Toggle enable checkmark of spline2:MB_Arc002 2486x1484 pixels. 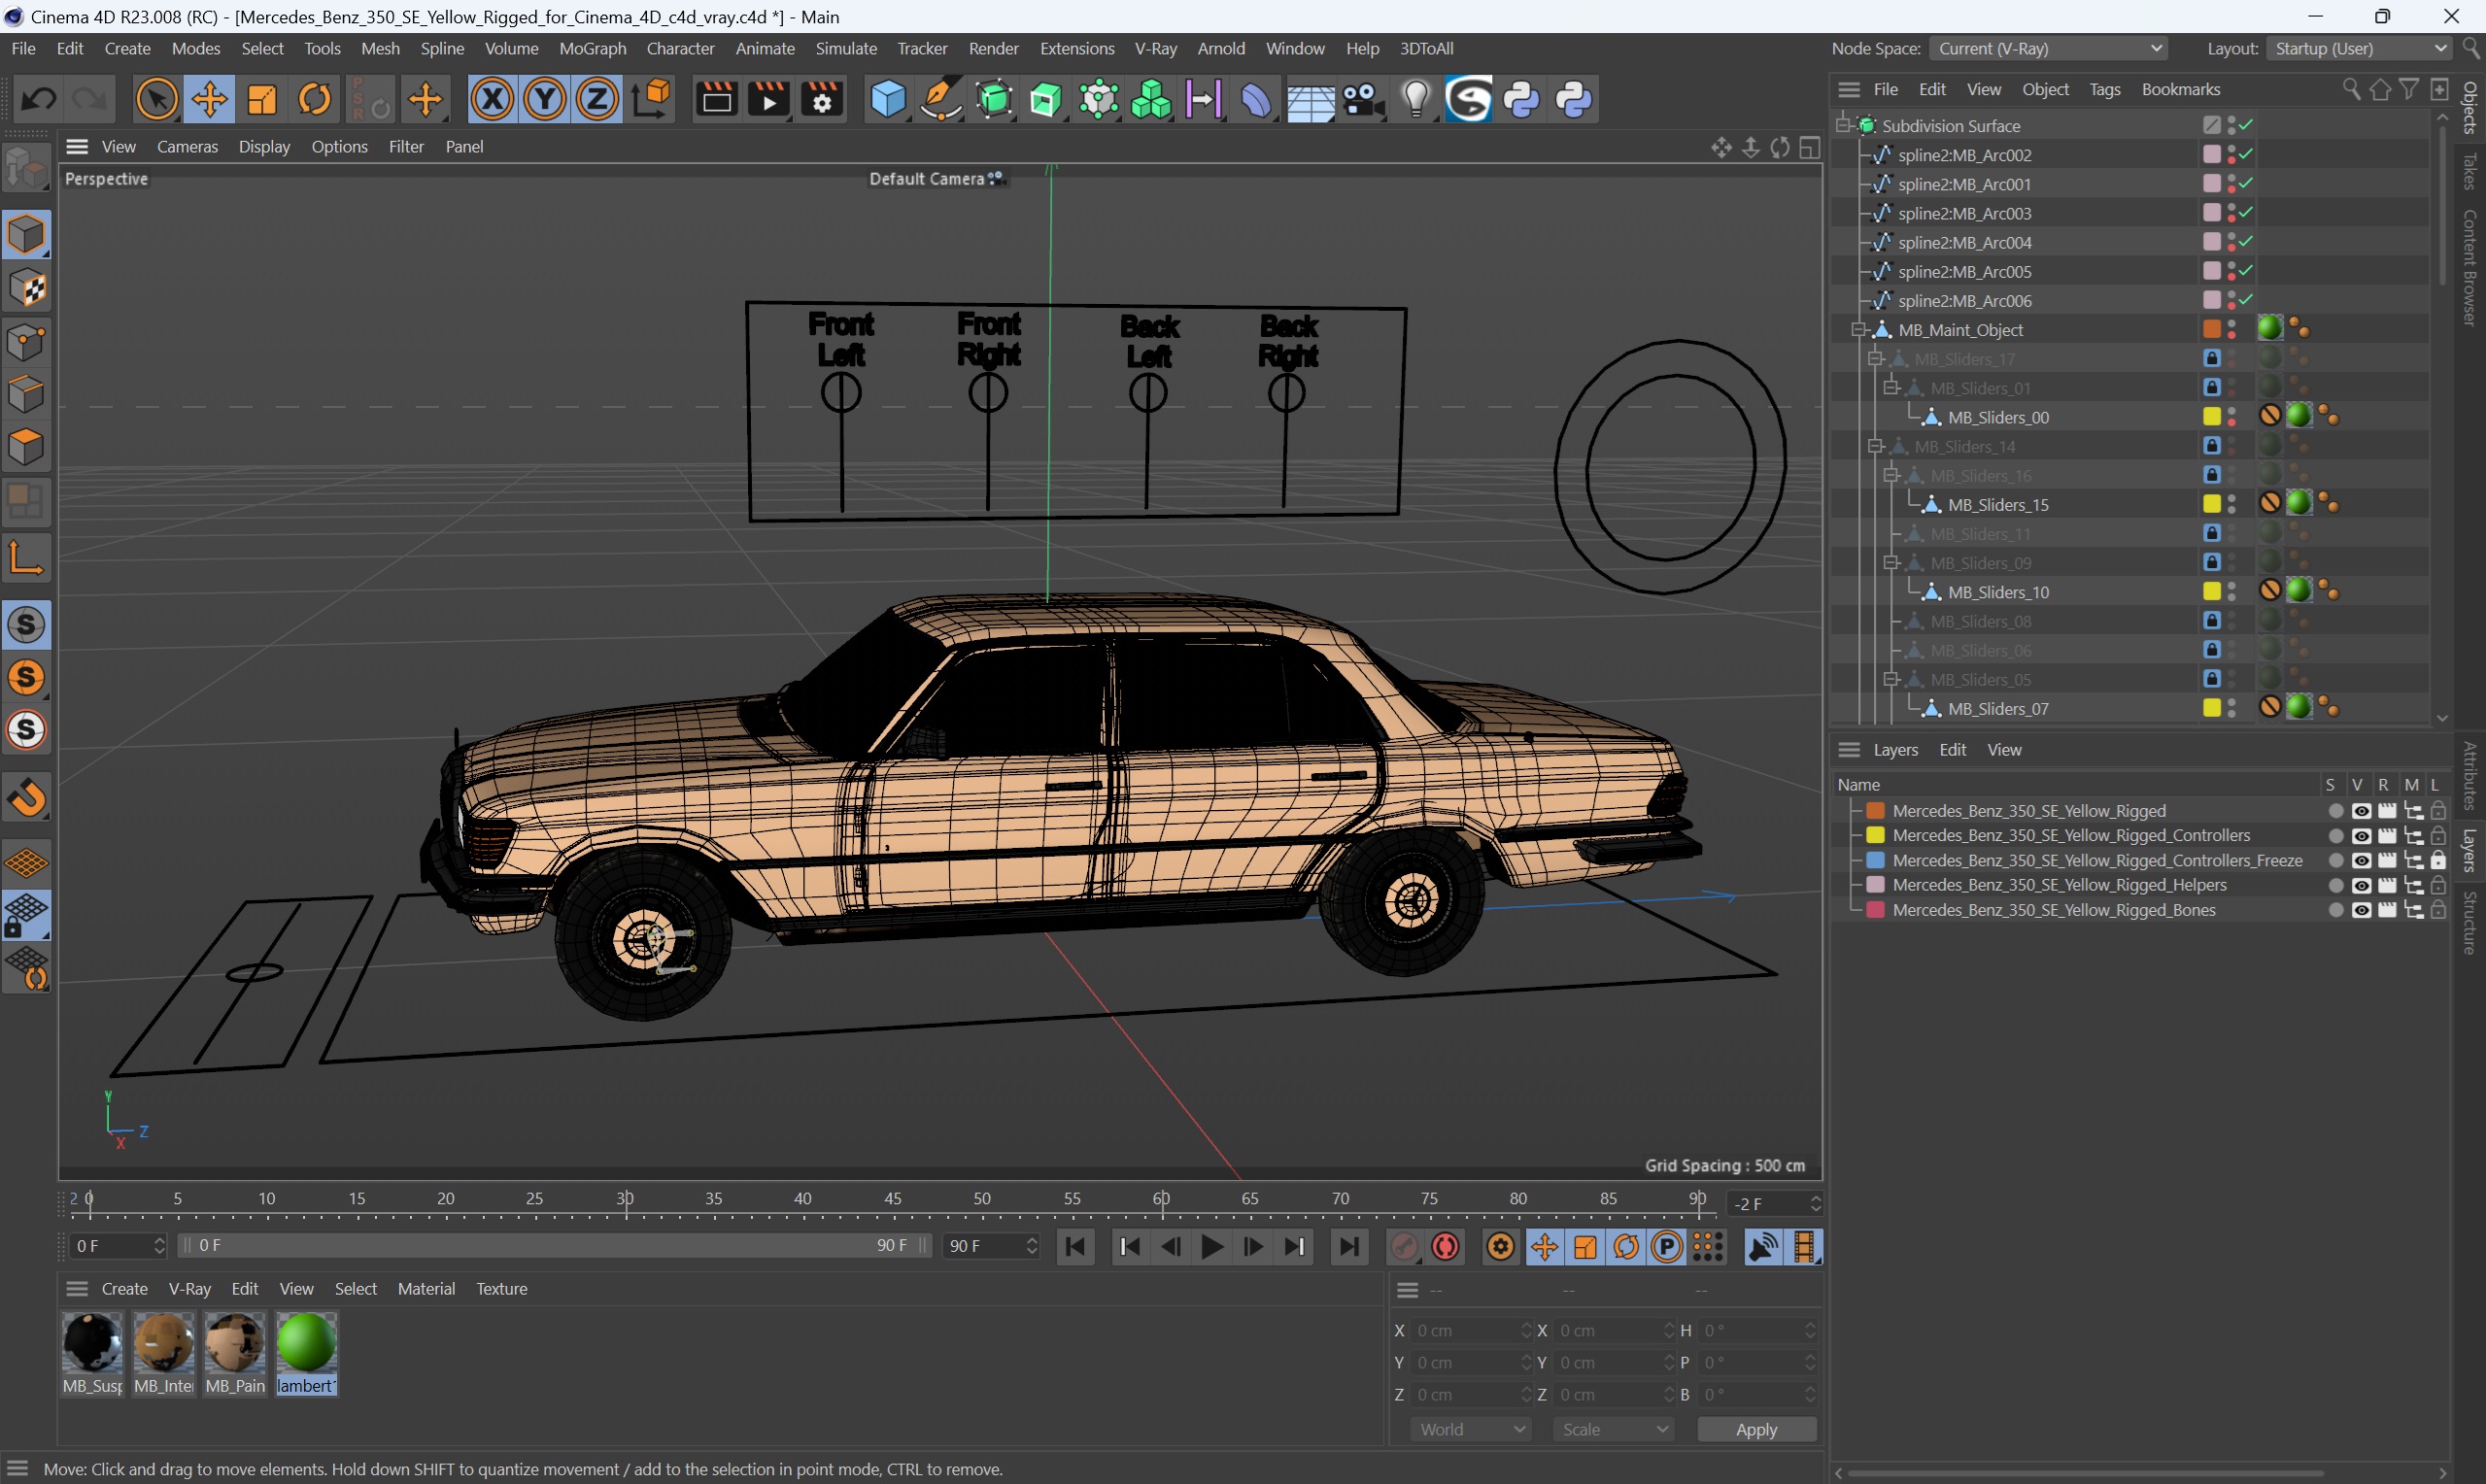(2246, 154)
